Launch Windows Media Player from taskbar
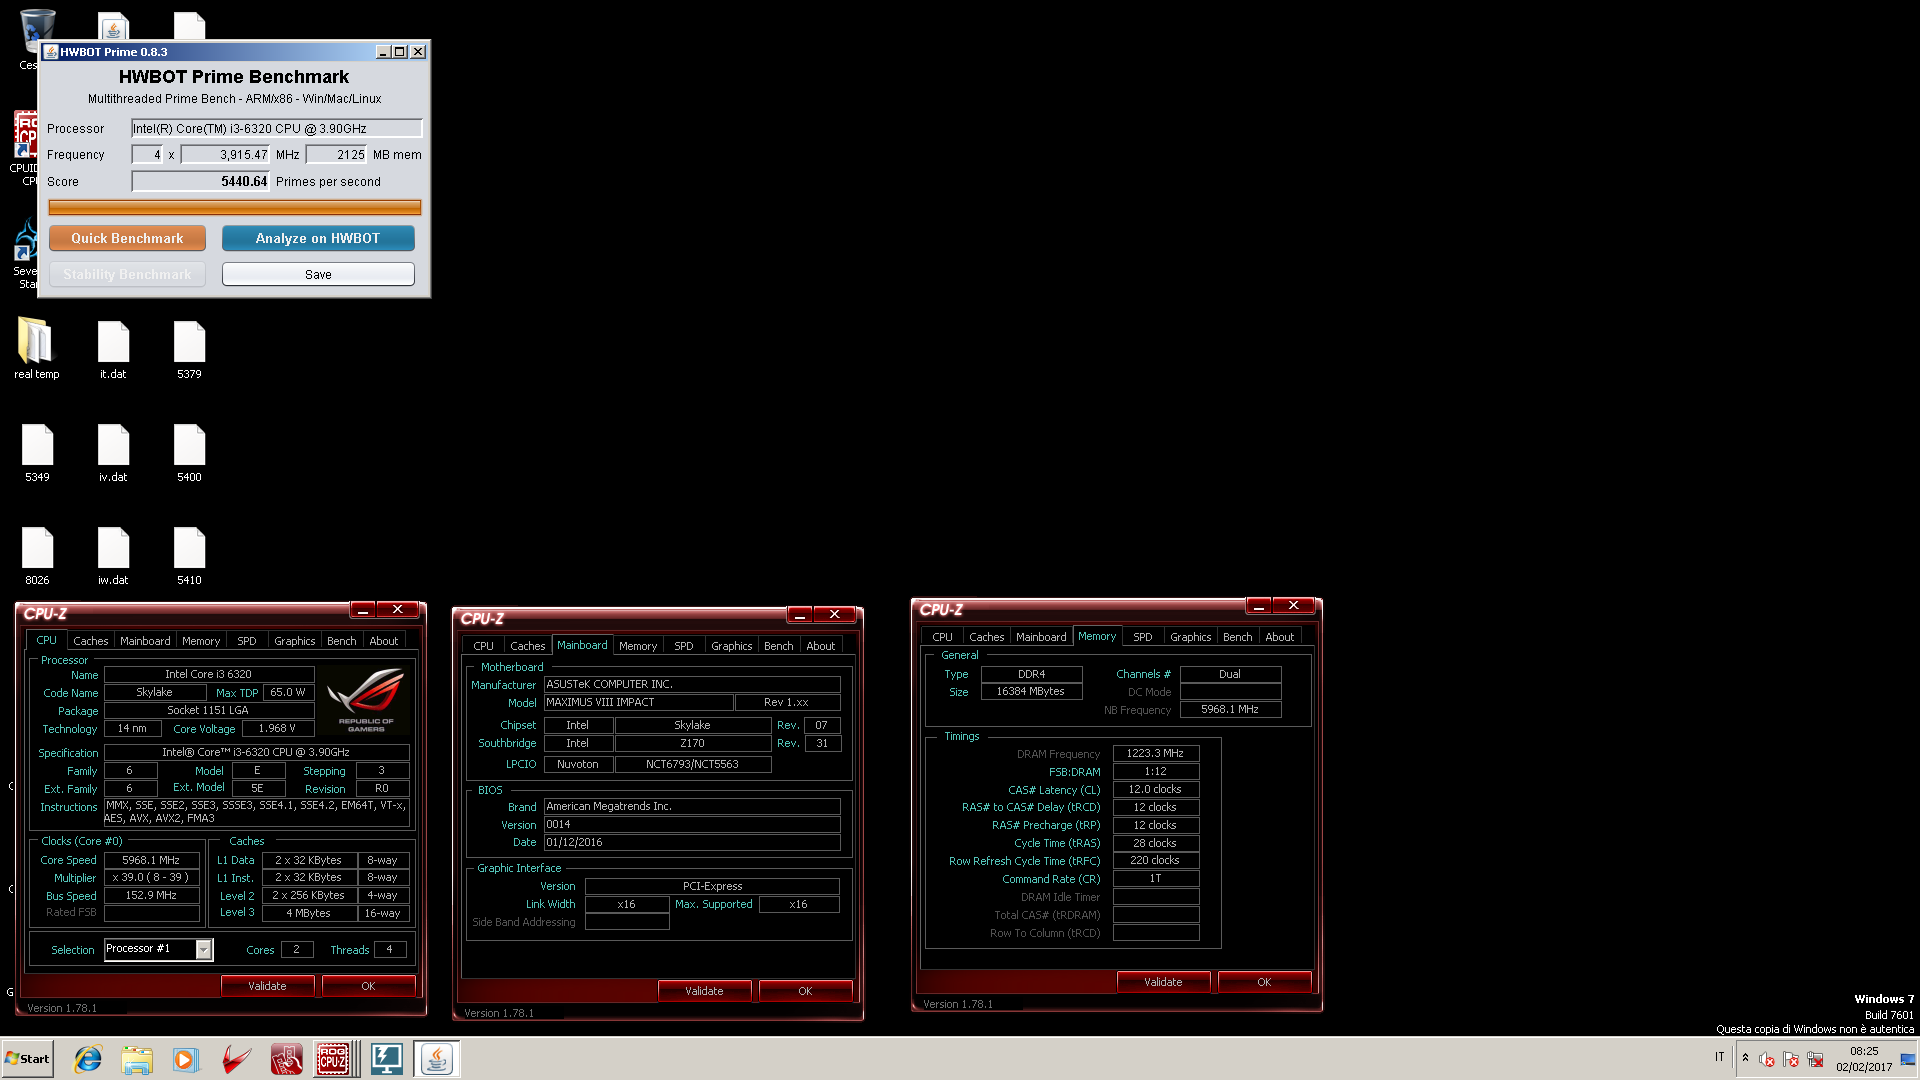Screen dimensions: 1920x1080 pos(186,1059)
